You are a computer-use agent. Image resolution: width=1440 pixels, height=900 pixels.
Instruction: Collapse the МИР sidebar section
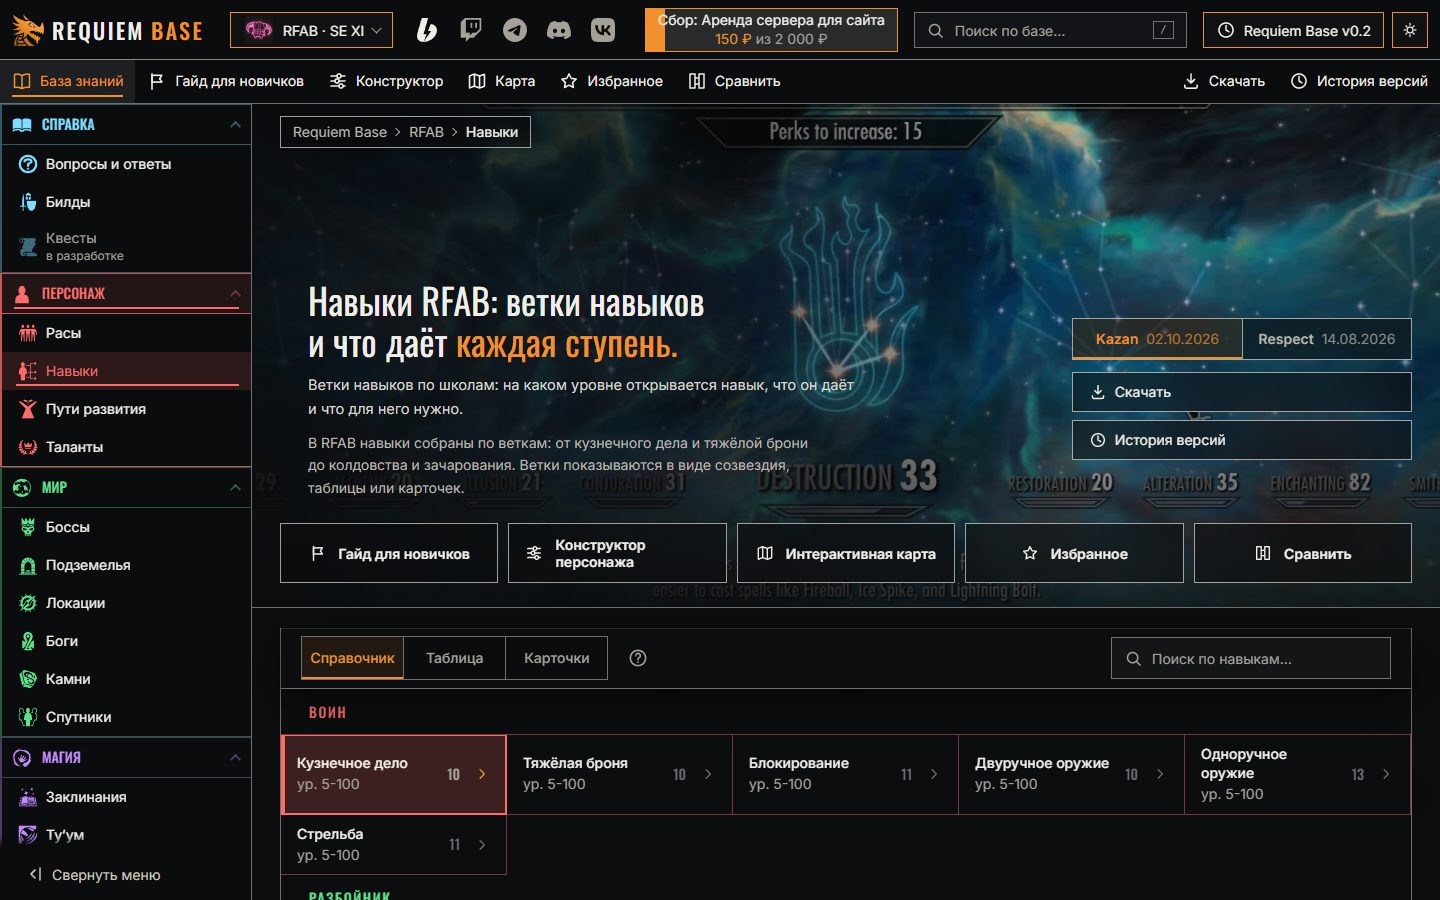pos(126,488)
